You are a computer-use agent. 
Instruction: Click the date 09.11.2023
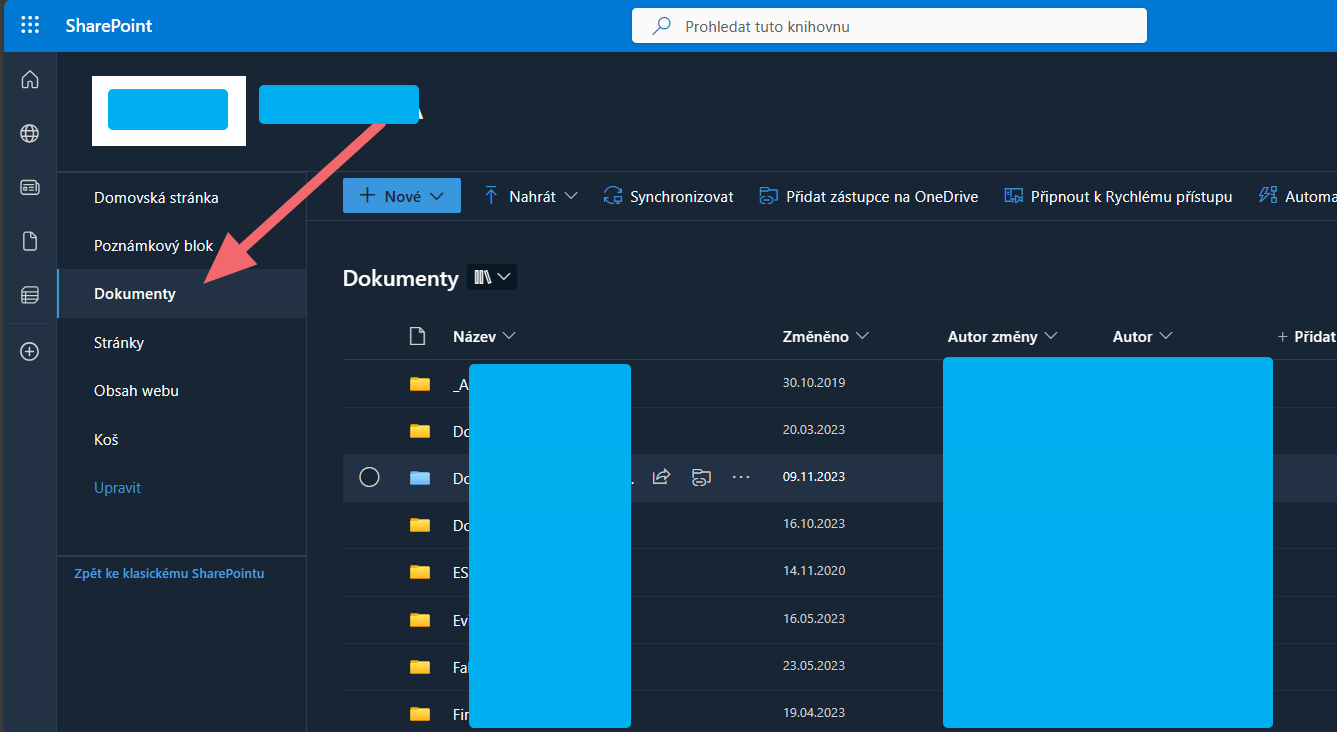[814, 477]
